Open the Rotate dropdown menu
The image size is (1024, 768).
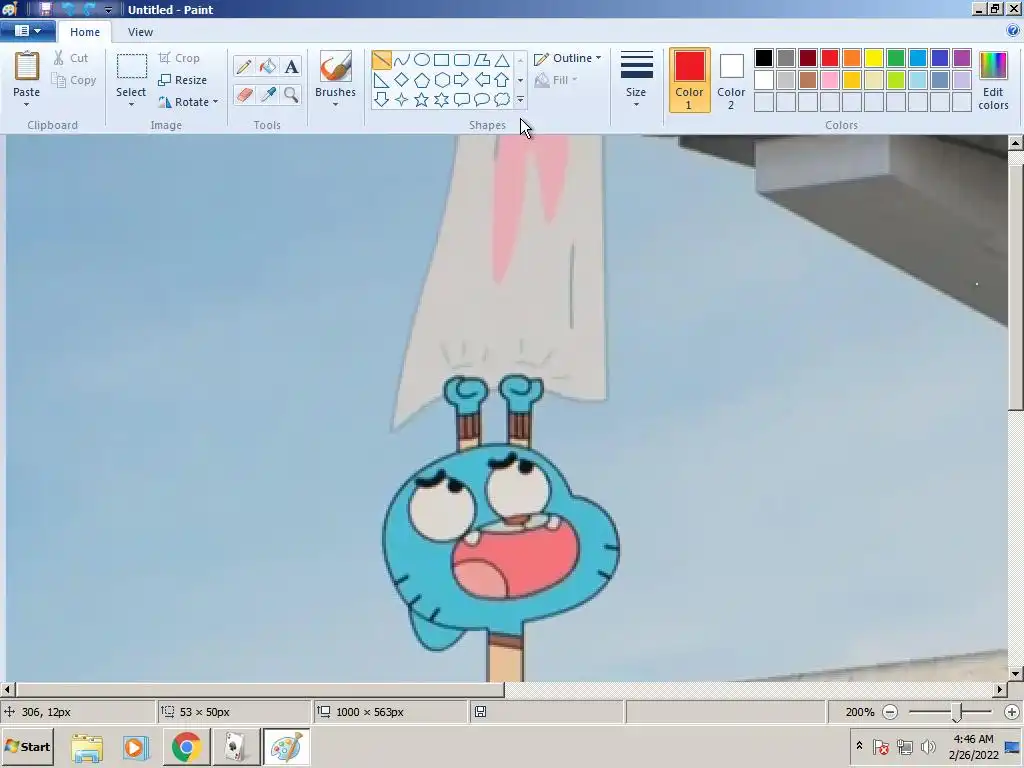pos(188,102)
